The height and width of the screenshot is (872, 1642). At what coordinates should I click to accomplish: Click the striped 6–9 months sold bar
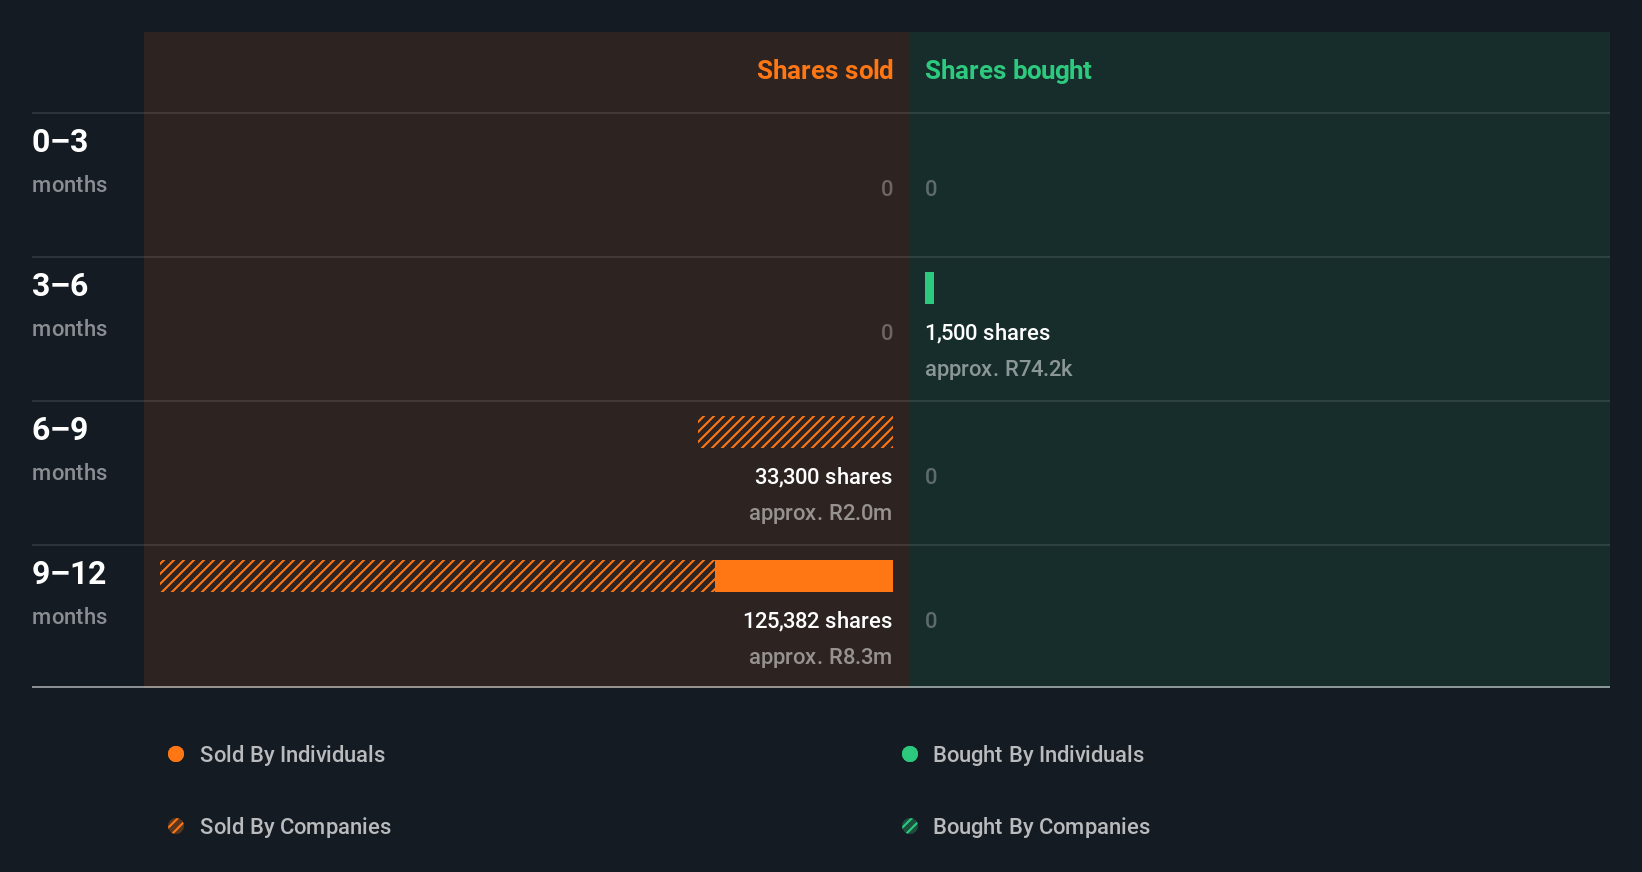(795, 432)
